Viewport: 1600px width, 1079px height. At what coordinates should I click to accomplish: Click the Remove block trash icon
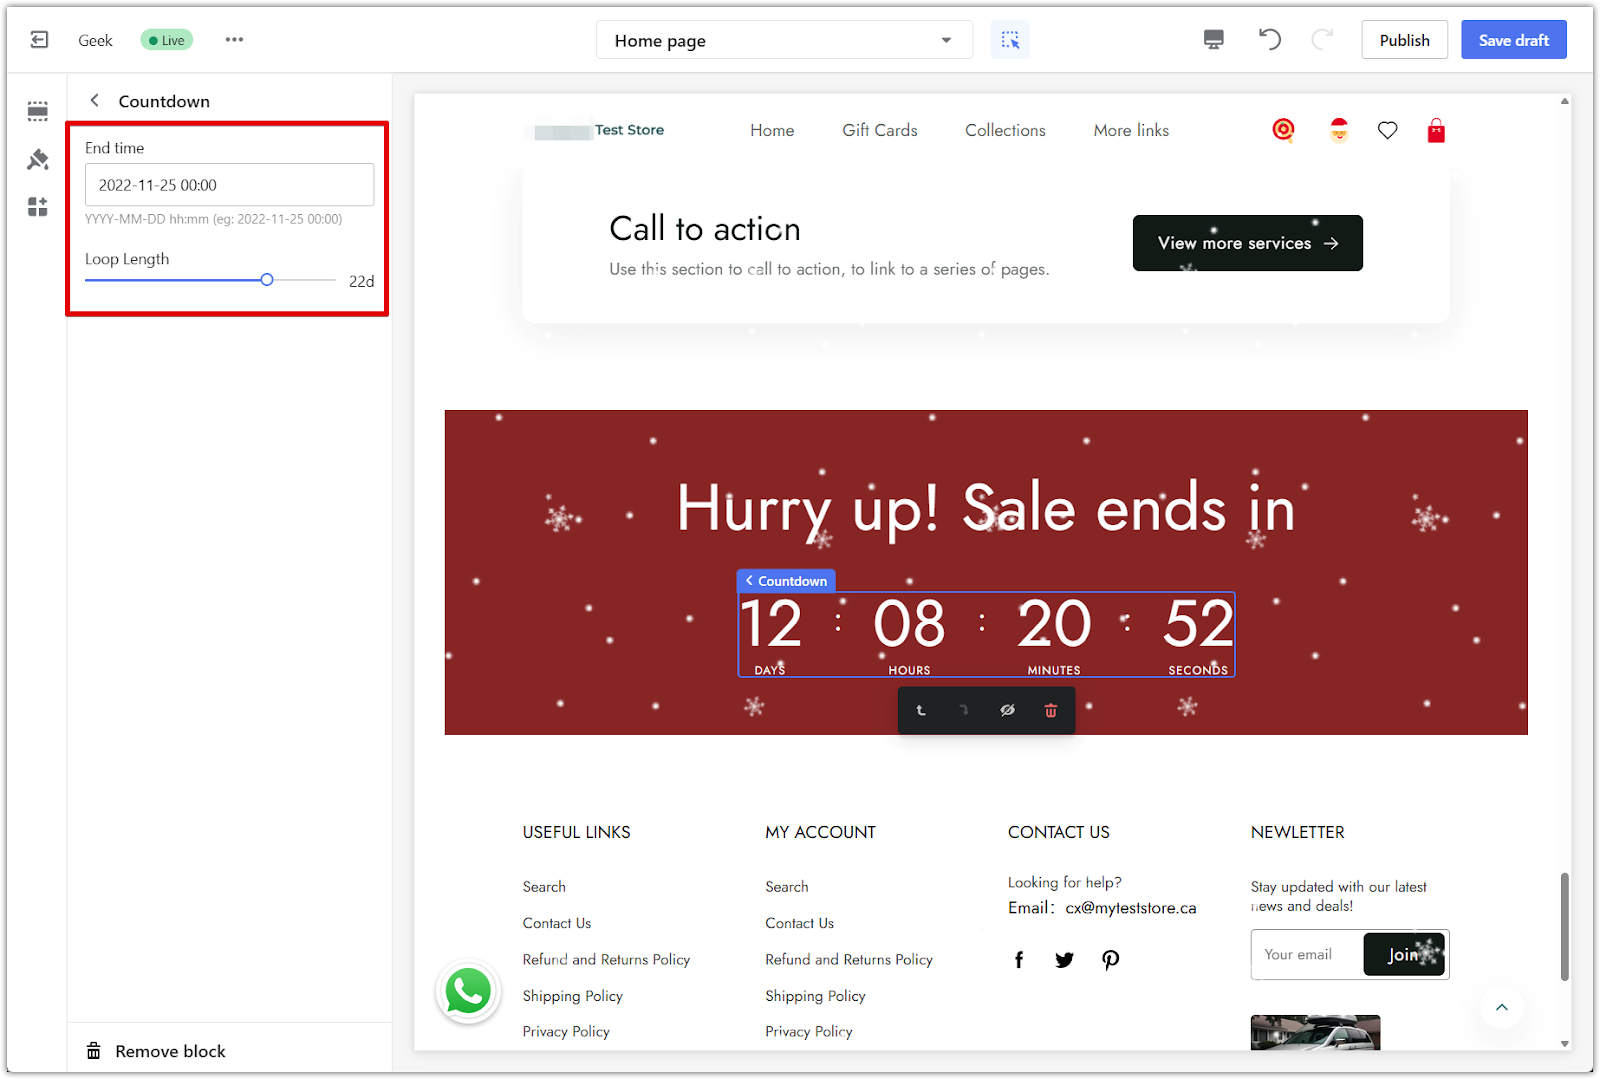(94, 1051)
